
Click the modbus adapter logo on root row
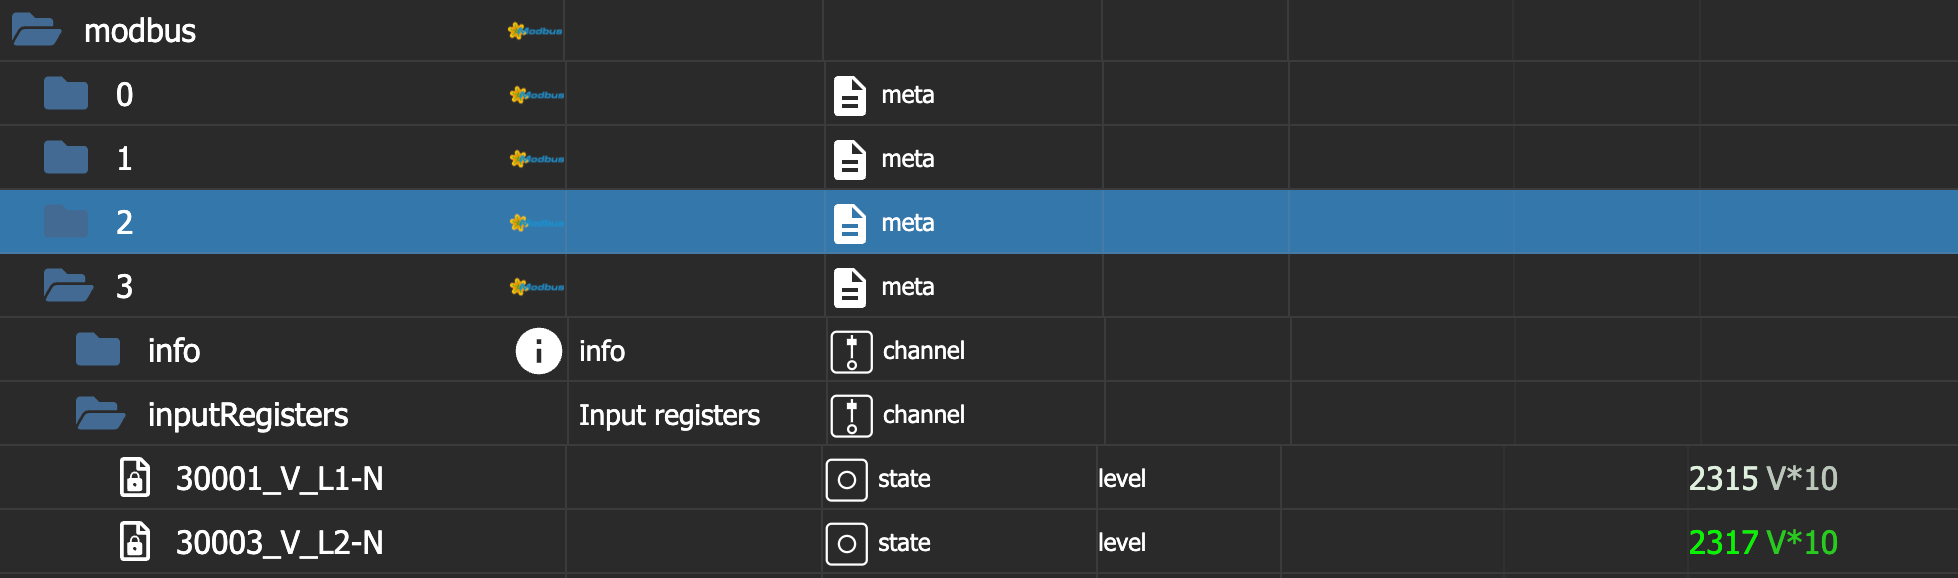535,31
